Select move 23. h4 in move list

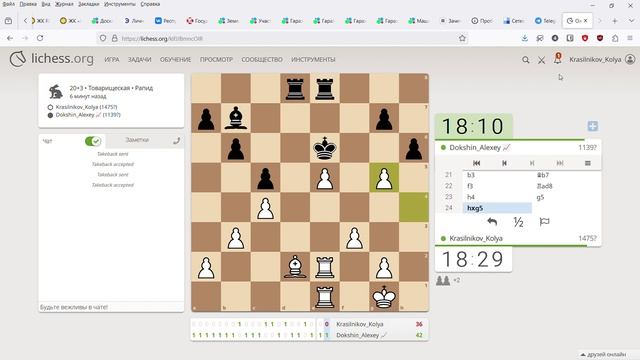497,197
